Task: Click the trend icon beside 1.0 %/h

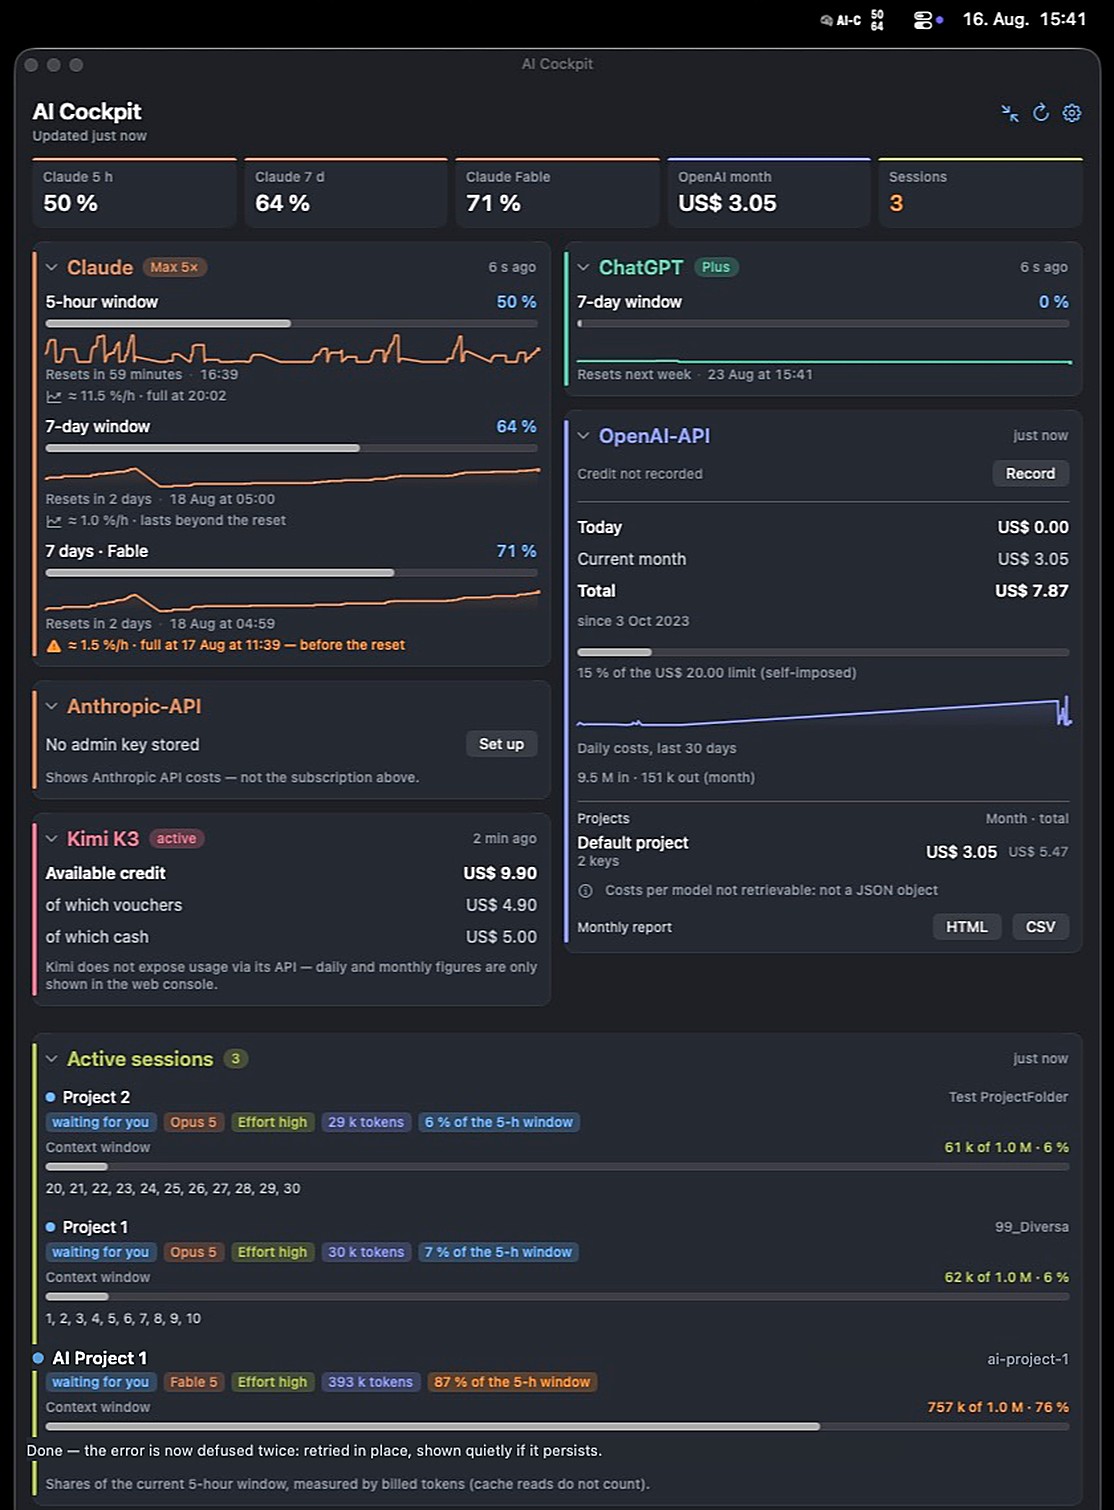Action: [54, 521]
